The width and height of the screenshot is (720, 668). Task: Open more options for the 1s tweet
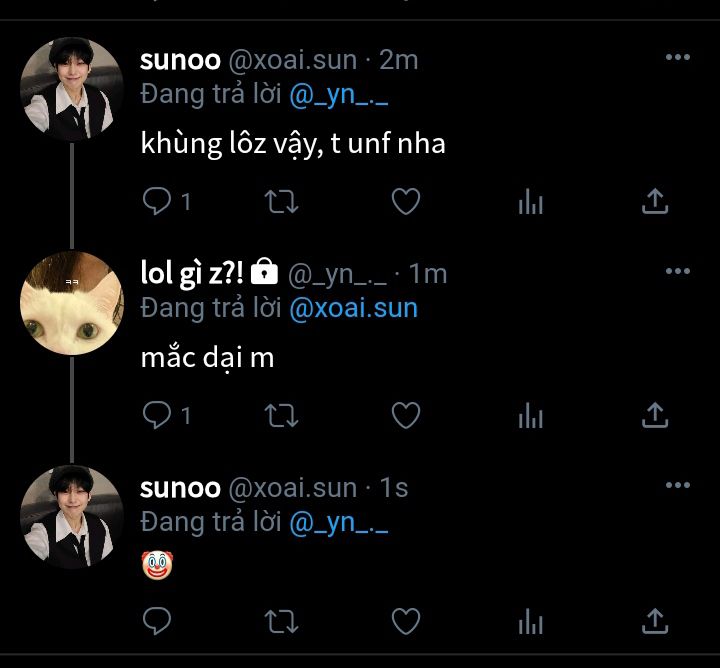point(678,485)
